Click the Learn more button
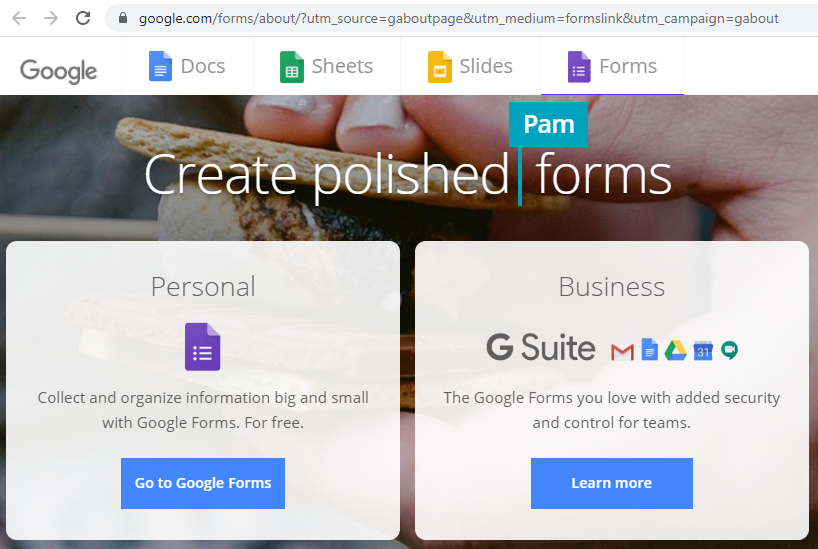 point(611,483)
